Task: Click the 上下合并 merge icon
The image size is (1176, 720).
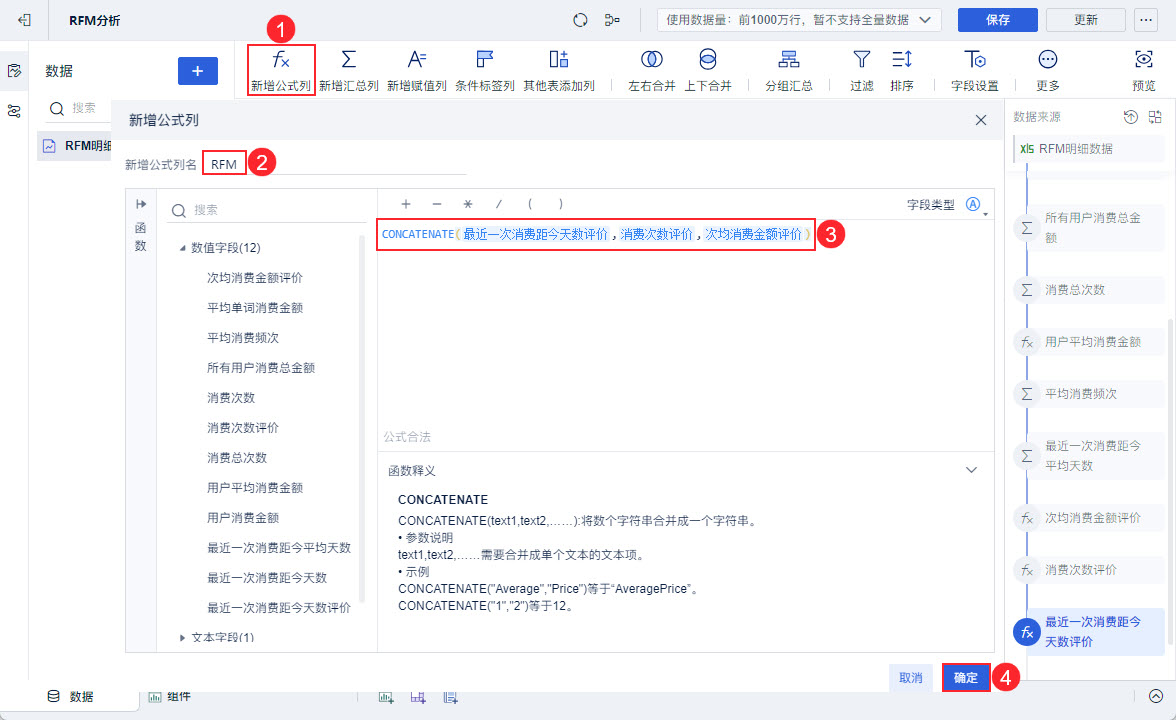Action: tap(708, 59)
